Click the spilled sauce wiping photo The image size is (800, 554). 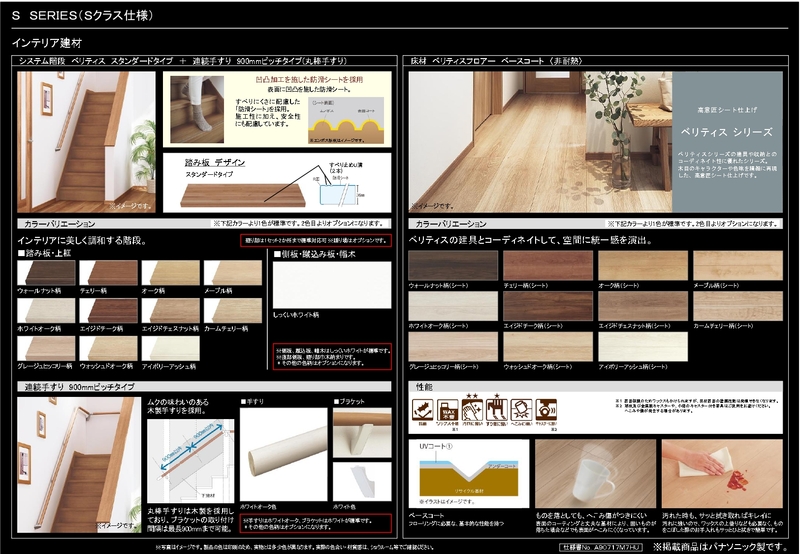coord(723,473)
